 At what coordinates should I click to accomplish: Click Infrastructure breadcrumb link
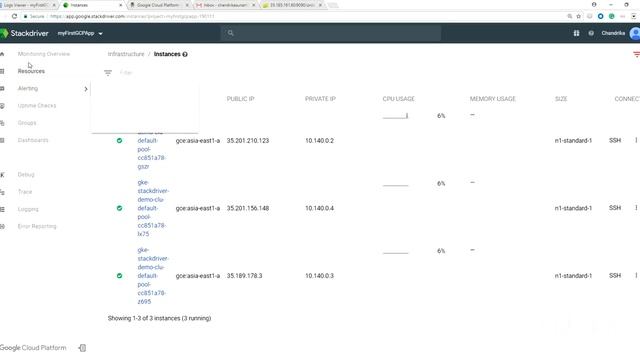click(126, 54)
